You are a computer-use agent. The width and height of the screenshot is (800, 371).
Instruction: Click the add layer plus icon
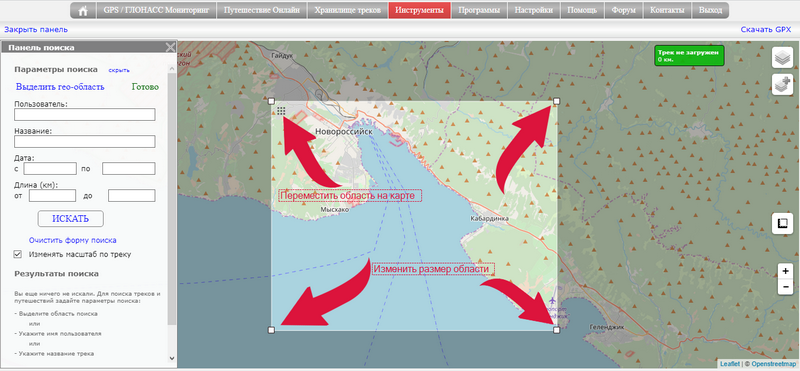782,84
